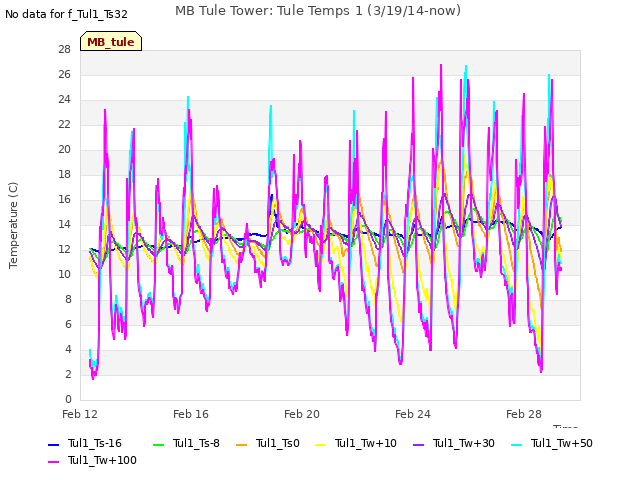The image size is (640, 480).
Task: Click the Temperature (C) axis label
Action: pyautogui.click(x=13, y=225)
